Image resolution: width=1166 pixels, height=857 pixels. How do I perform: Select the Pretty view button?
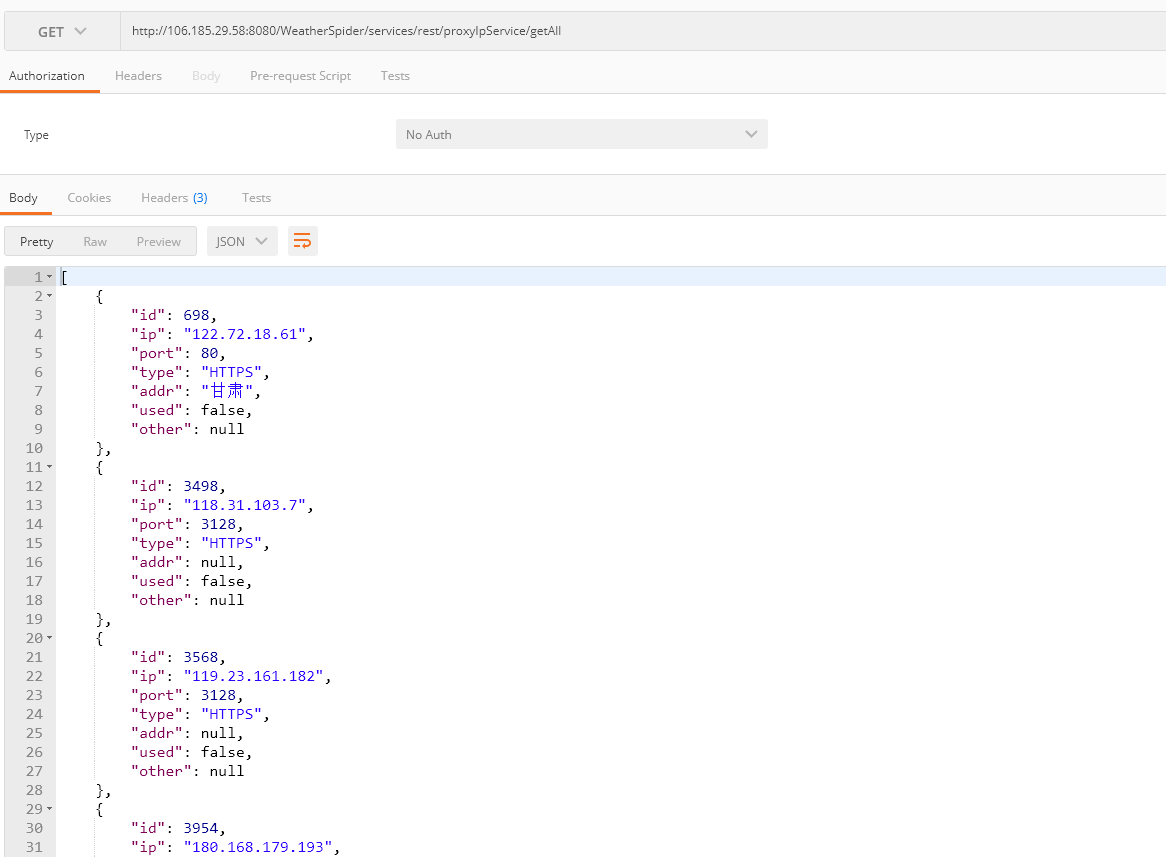coord(37,241)
